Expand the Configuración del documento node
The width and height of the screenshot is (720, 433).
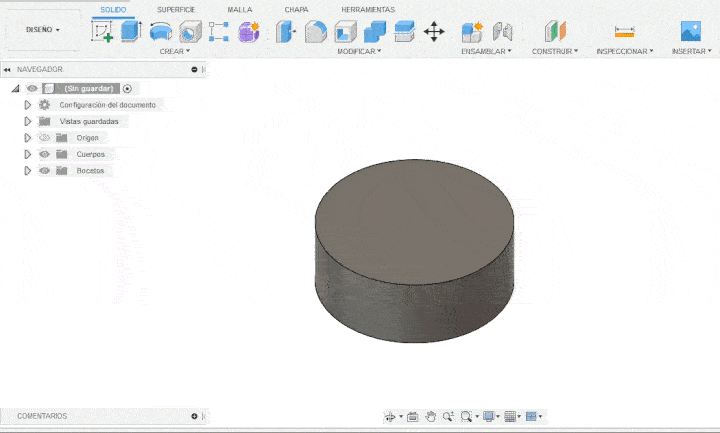click(28, 105)
